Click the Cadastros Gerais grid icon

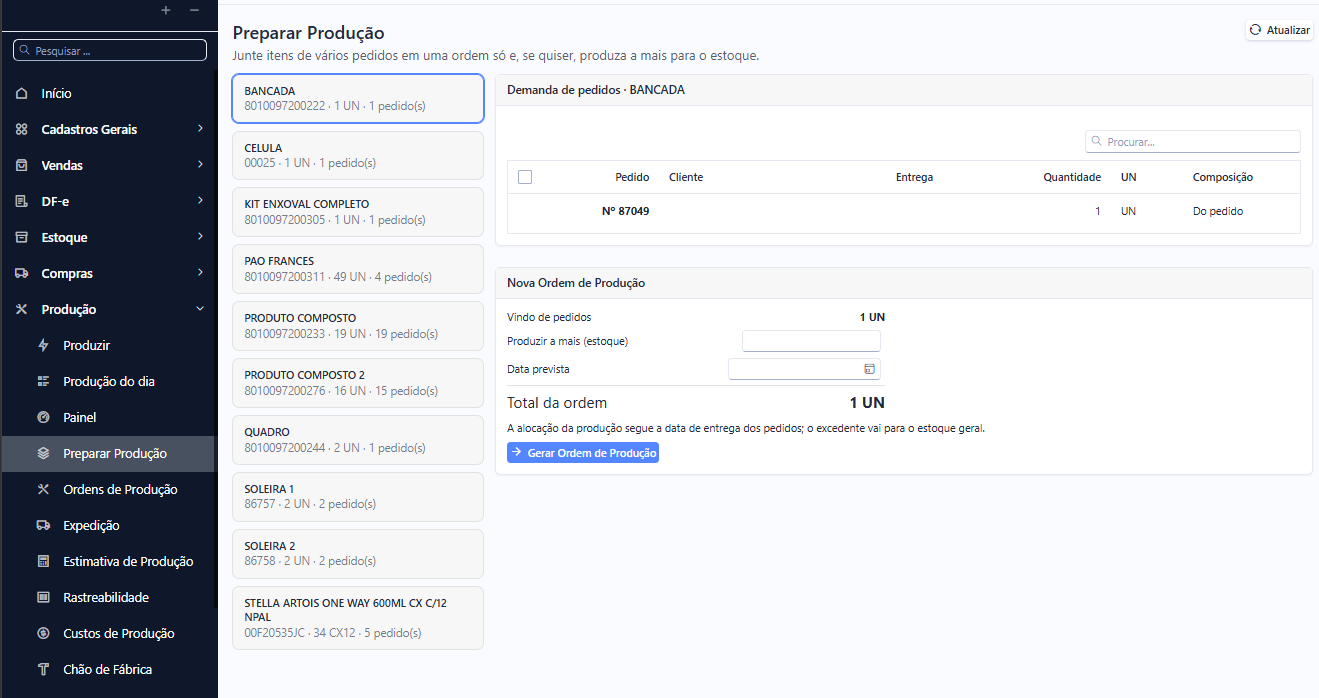22,129
